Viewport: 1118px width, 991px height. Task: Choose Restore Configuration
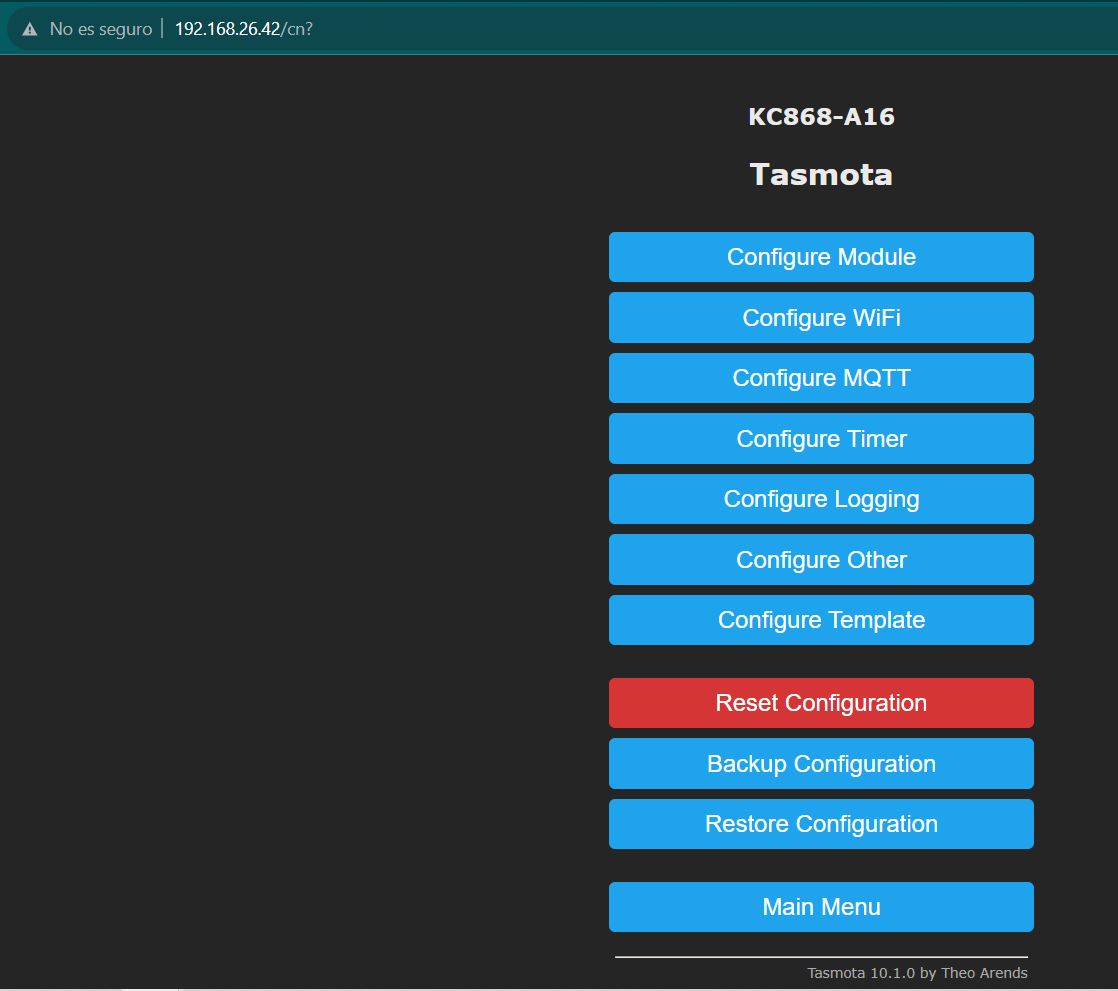click(820, 824)
